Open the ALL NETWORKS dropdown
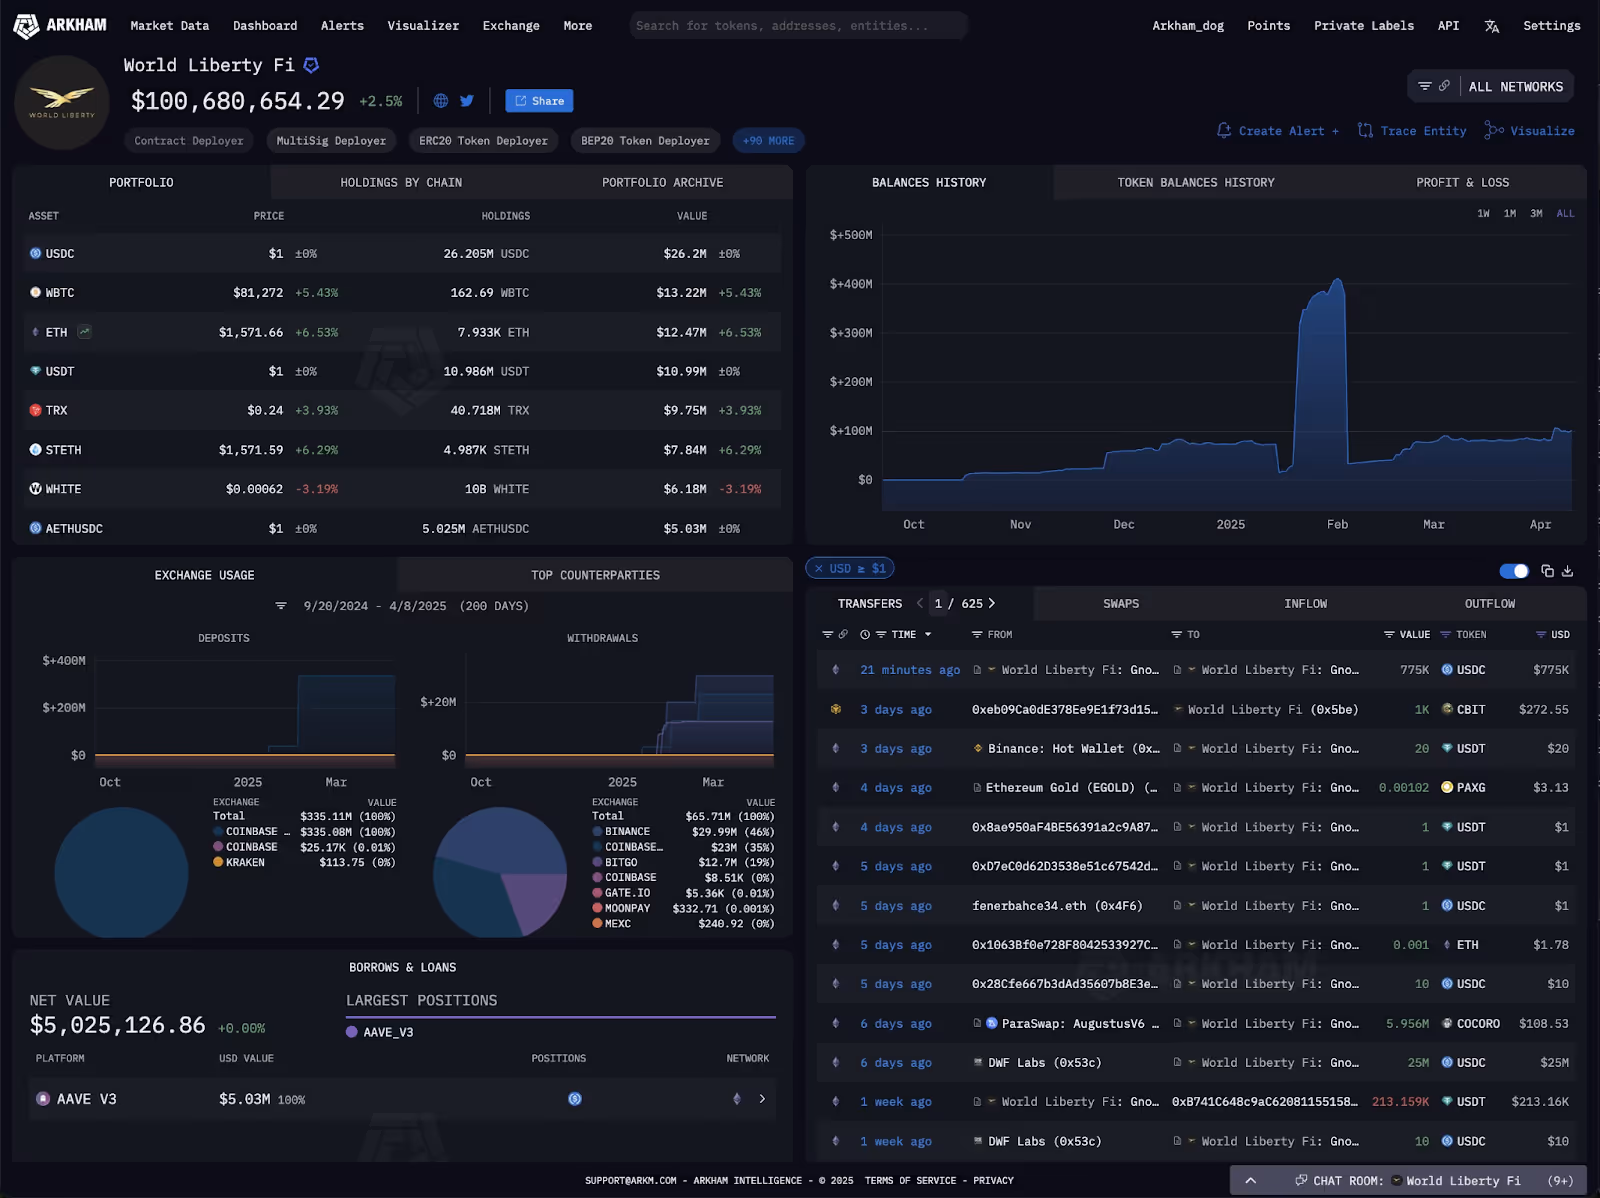This screenshot has height=1198, width=1600. (1515, 87)
